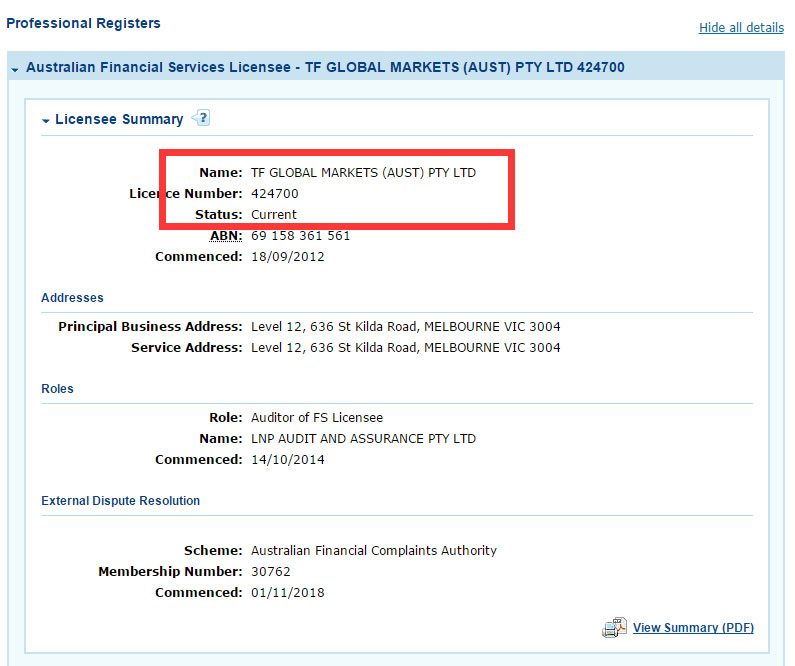The image size is (795, 666).
Task: Click the Hide all details link
Action: pos(741,27)
